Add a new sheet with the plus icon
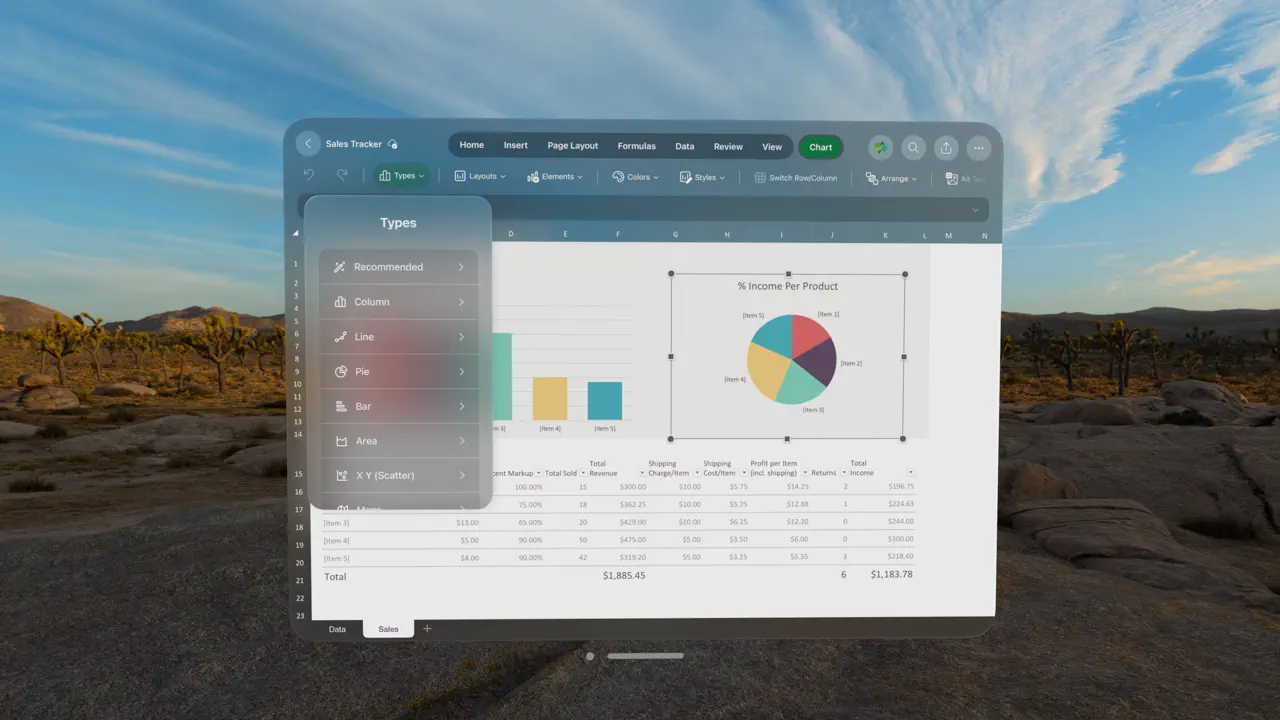This screenshot has width=1280, height=720. pyautogui.click(x=427, y=629)
